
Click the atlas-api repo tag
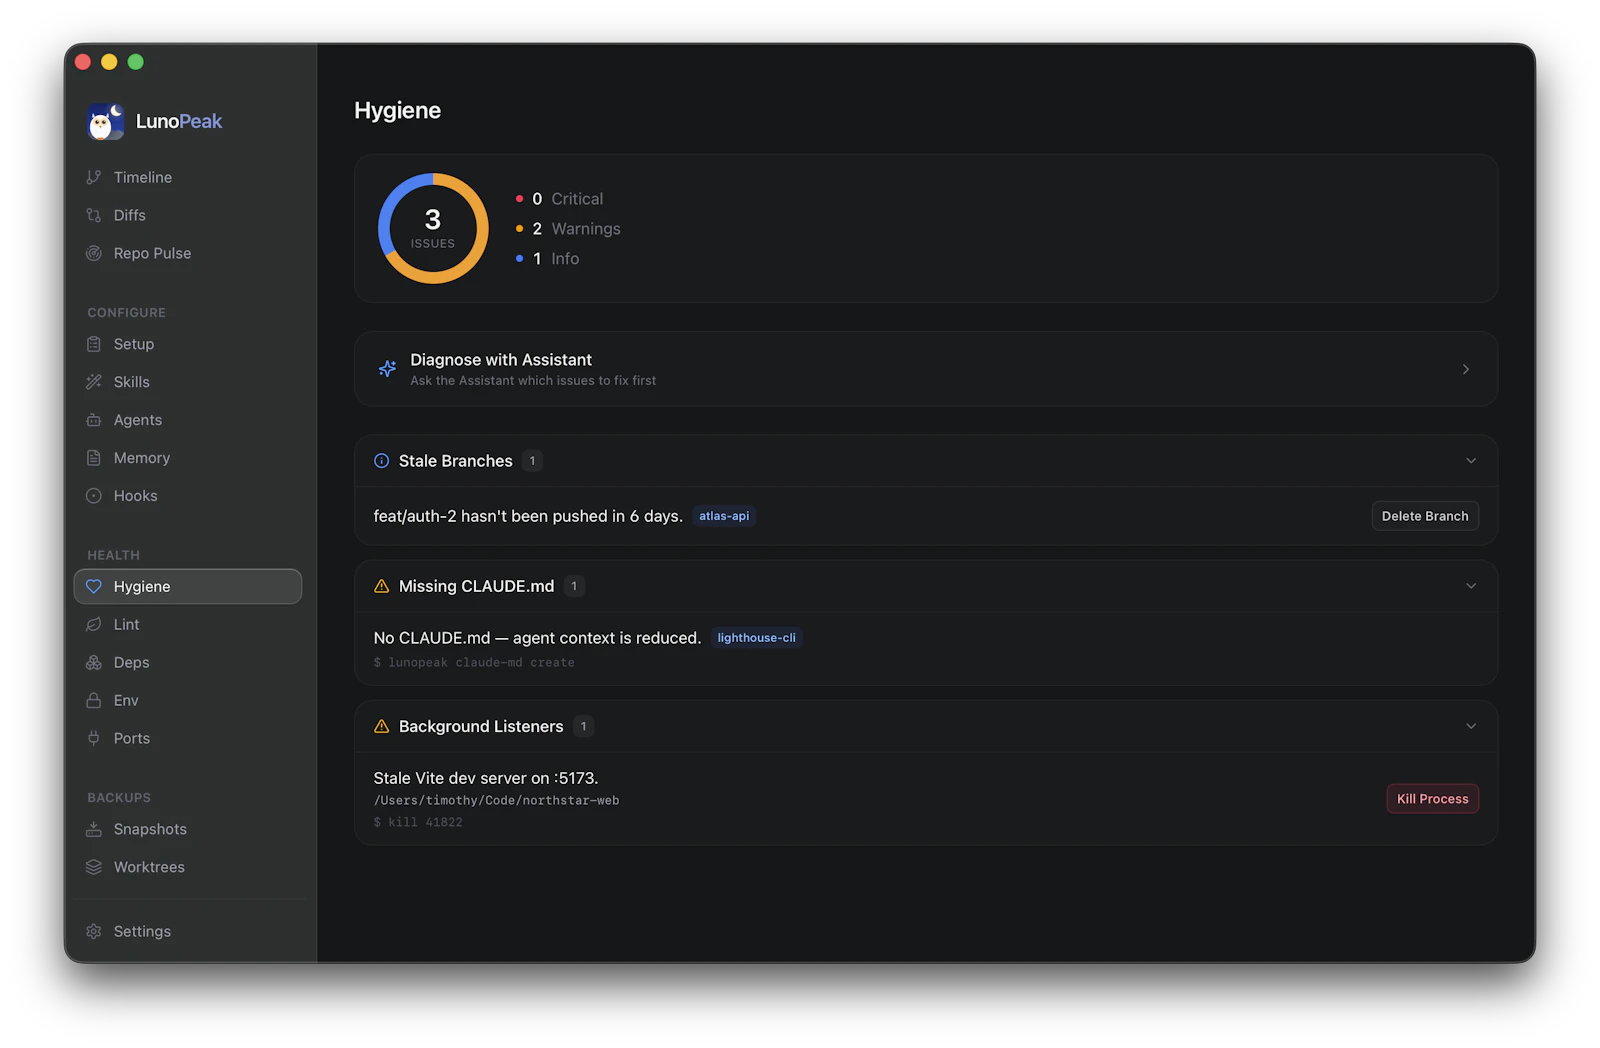(724, 516)
